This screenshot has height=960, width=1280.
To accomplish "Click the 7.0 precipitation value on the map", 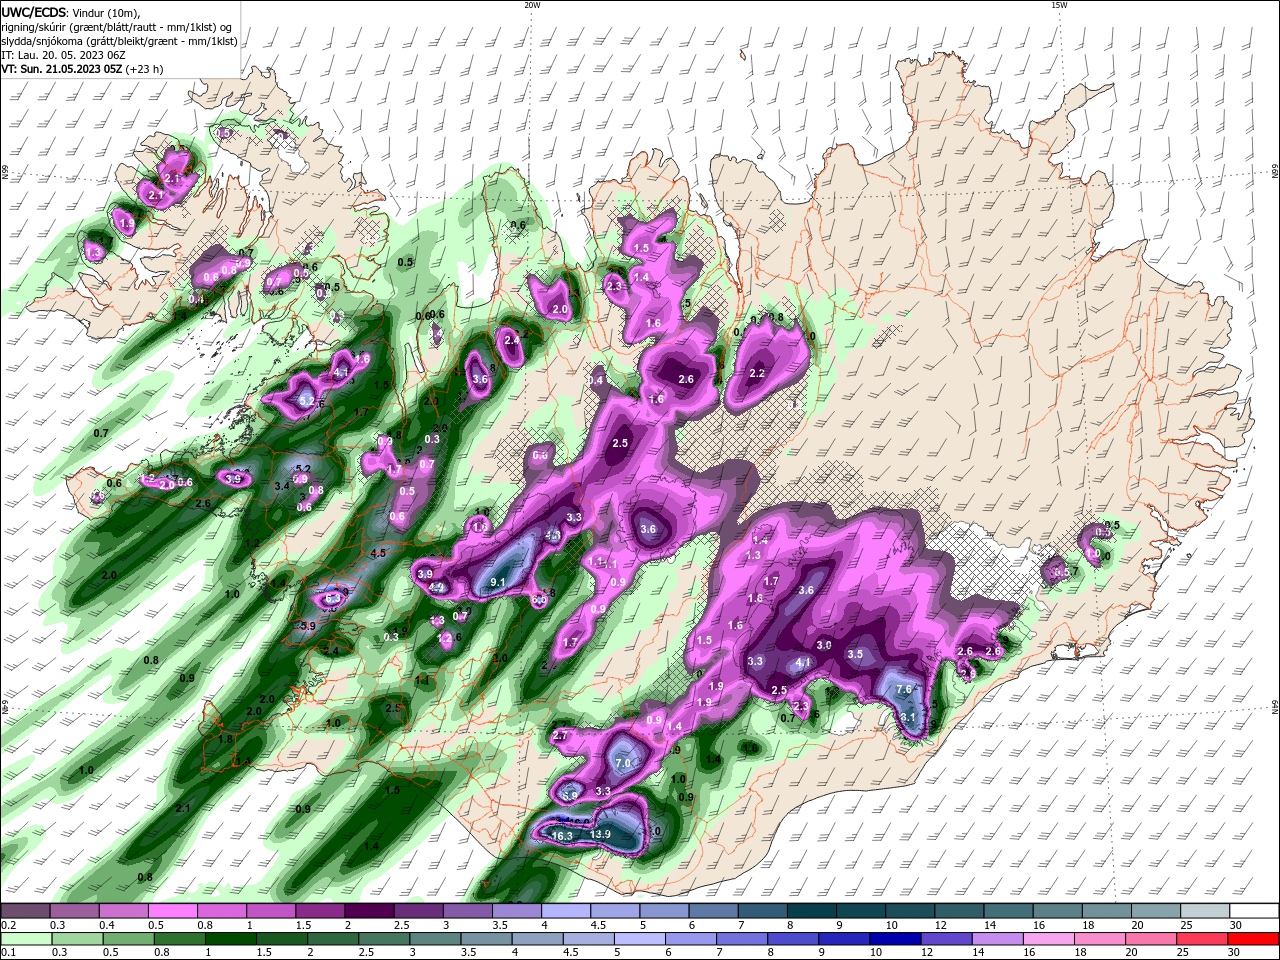I will 623,763.
